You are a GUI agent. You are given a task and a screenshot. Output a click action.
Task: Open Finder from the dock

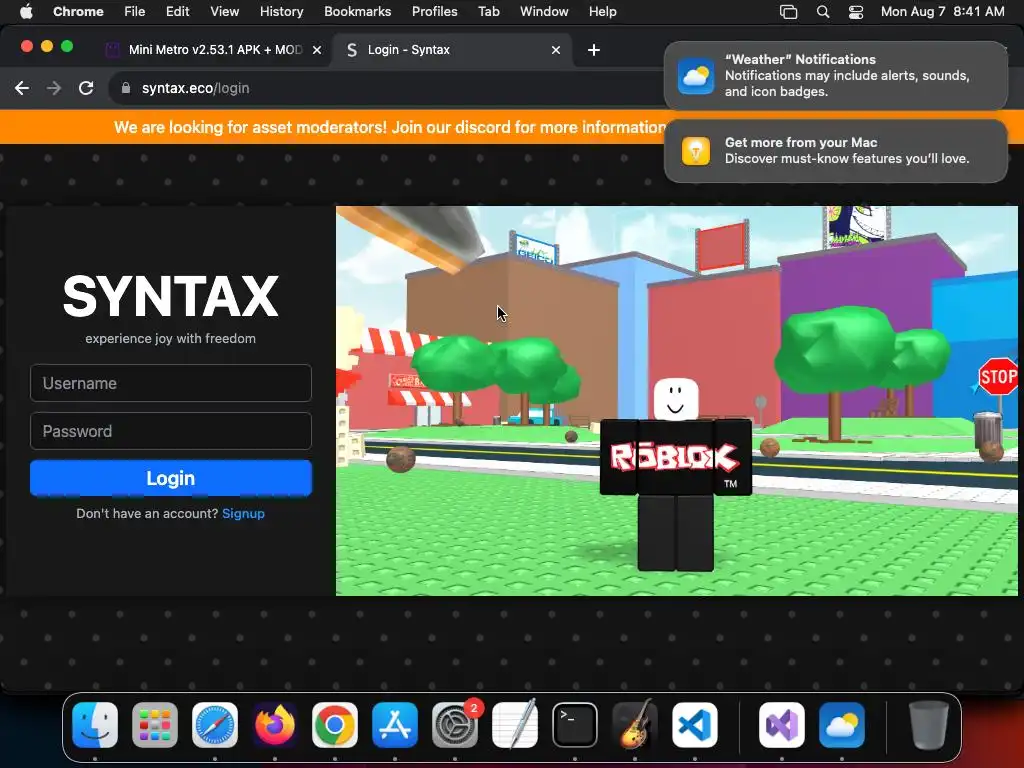pyautogui.click(x=95, y=725)
